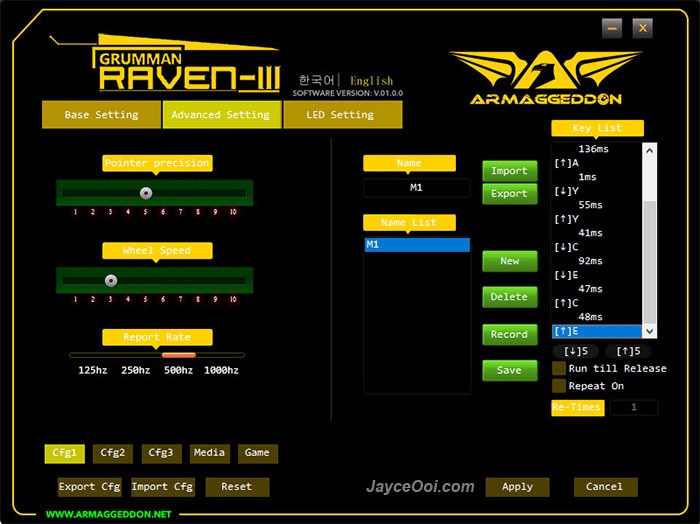Select the [↑]A key entry
Viewport: 700px width, 524px height.
tap(597, 163)
